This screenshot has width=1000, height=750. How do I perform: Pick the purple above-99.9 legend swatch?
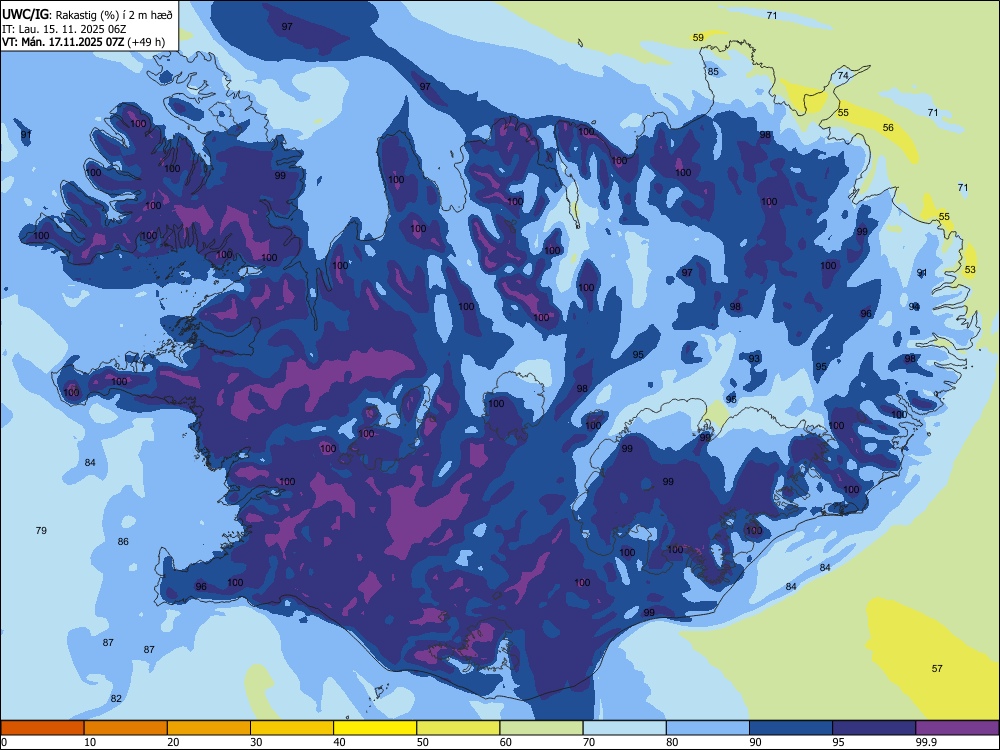click(x=957, y=728)
